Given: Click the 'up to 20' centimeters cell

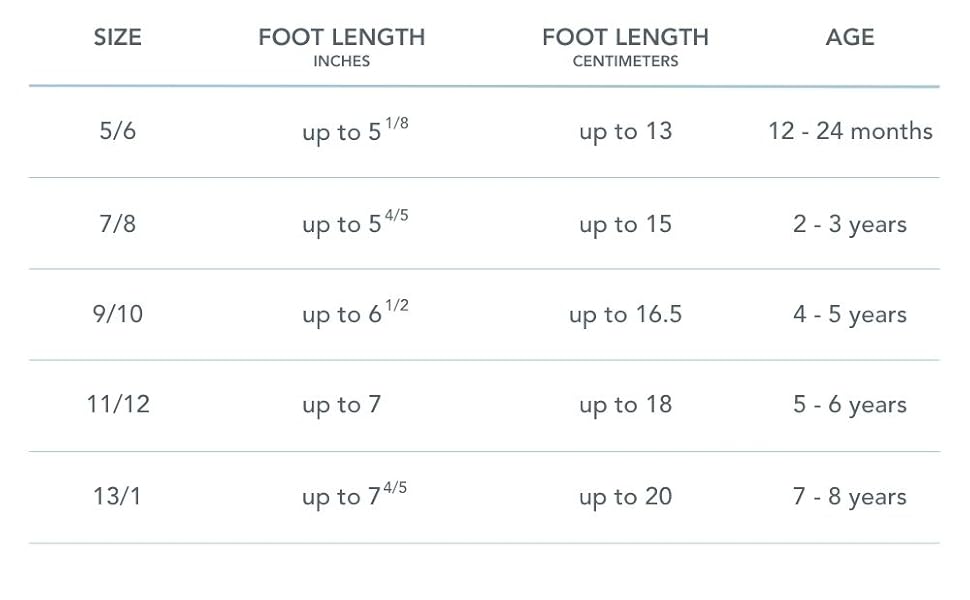Looking at the screenshot, I should [625, 497].
